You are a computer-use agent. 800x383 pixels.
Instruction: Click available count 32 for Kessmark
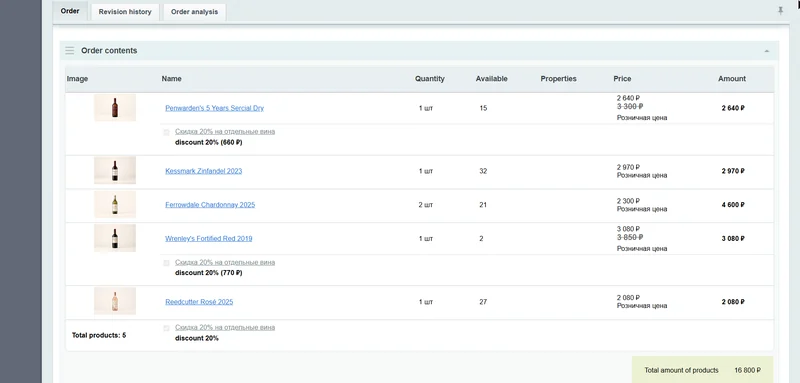click(x=483, y=171)
